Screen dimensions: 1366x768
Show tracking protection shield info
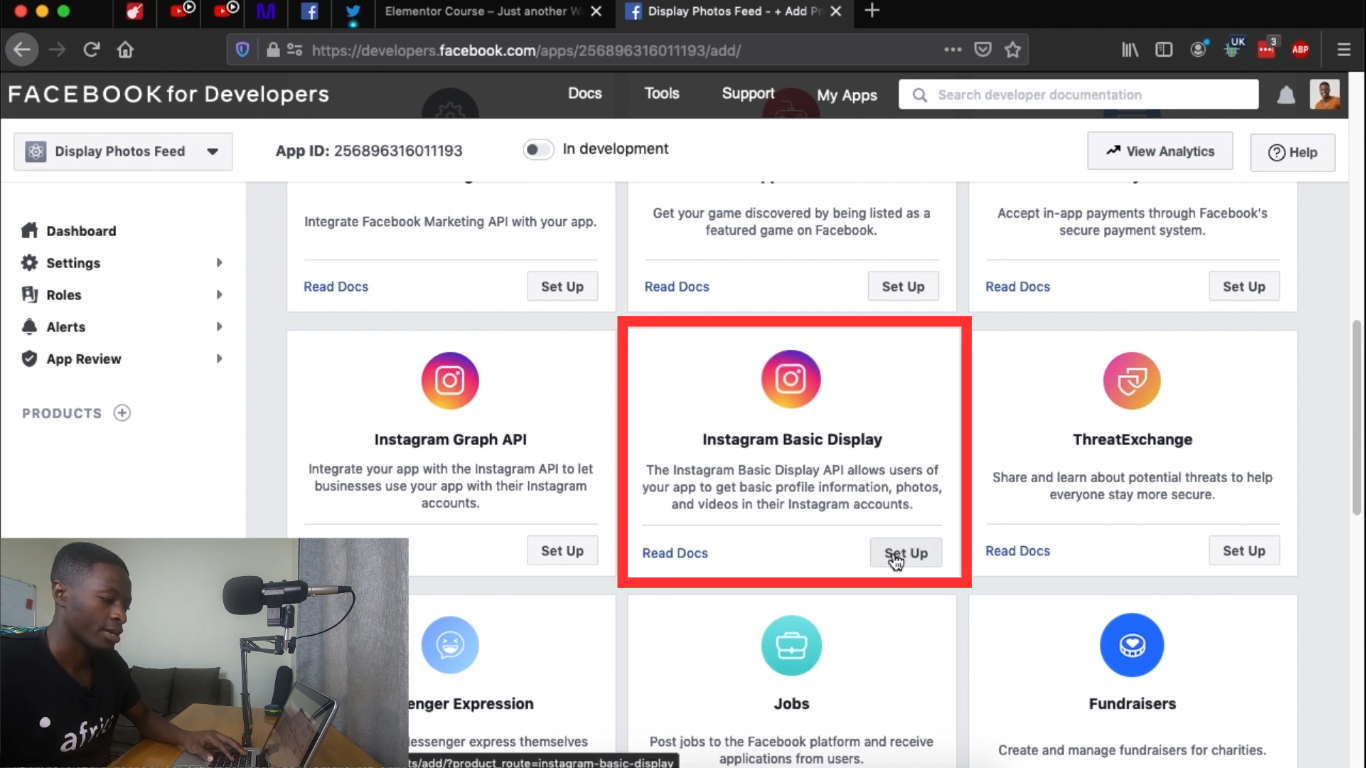click(243, 49)
